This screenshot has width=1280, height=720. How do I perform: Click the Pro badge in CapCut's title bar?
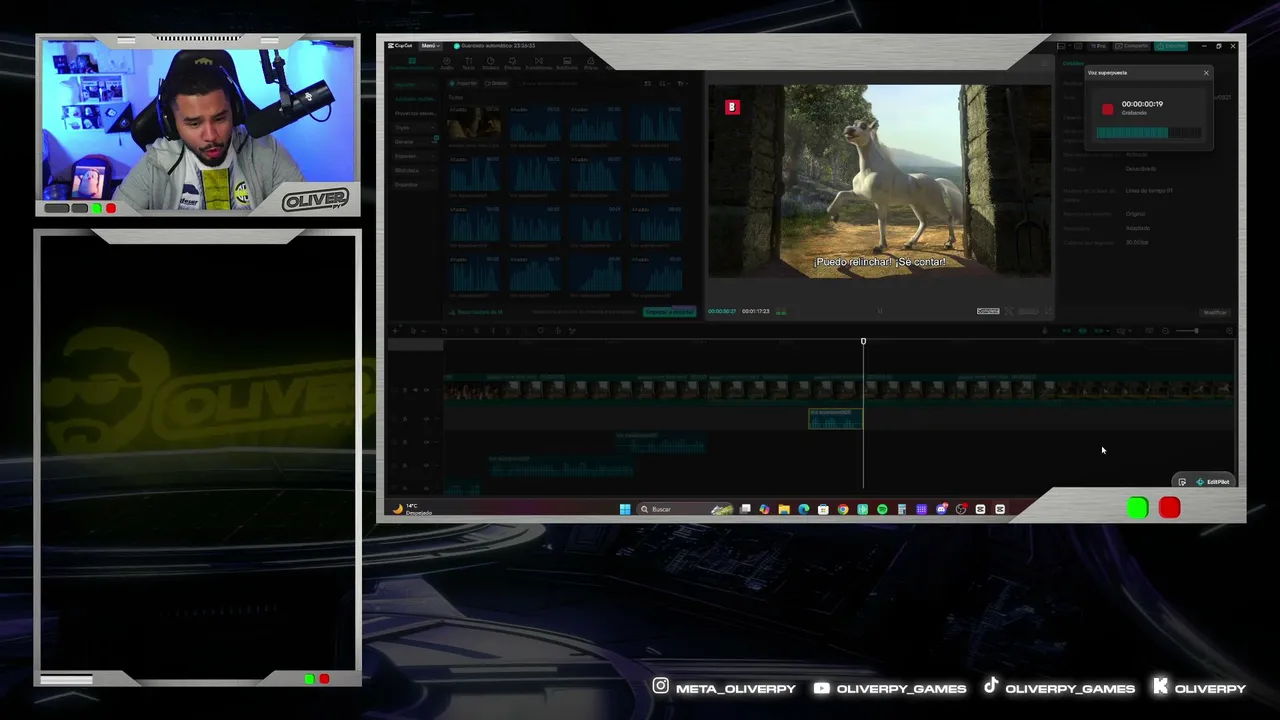tap(1099, 46)
